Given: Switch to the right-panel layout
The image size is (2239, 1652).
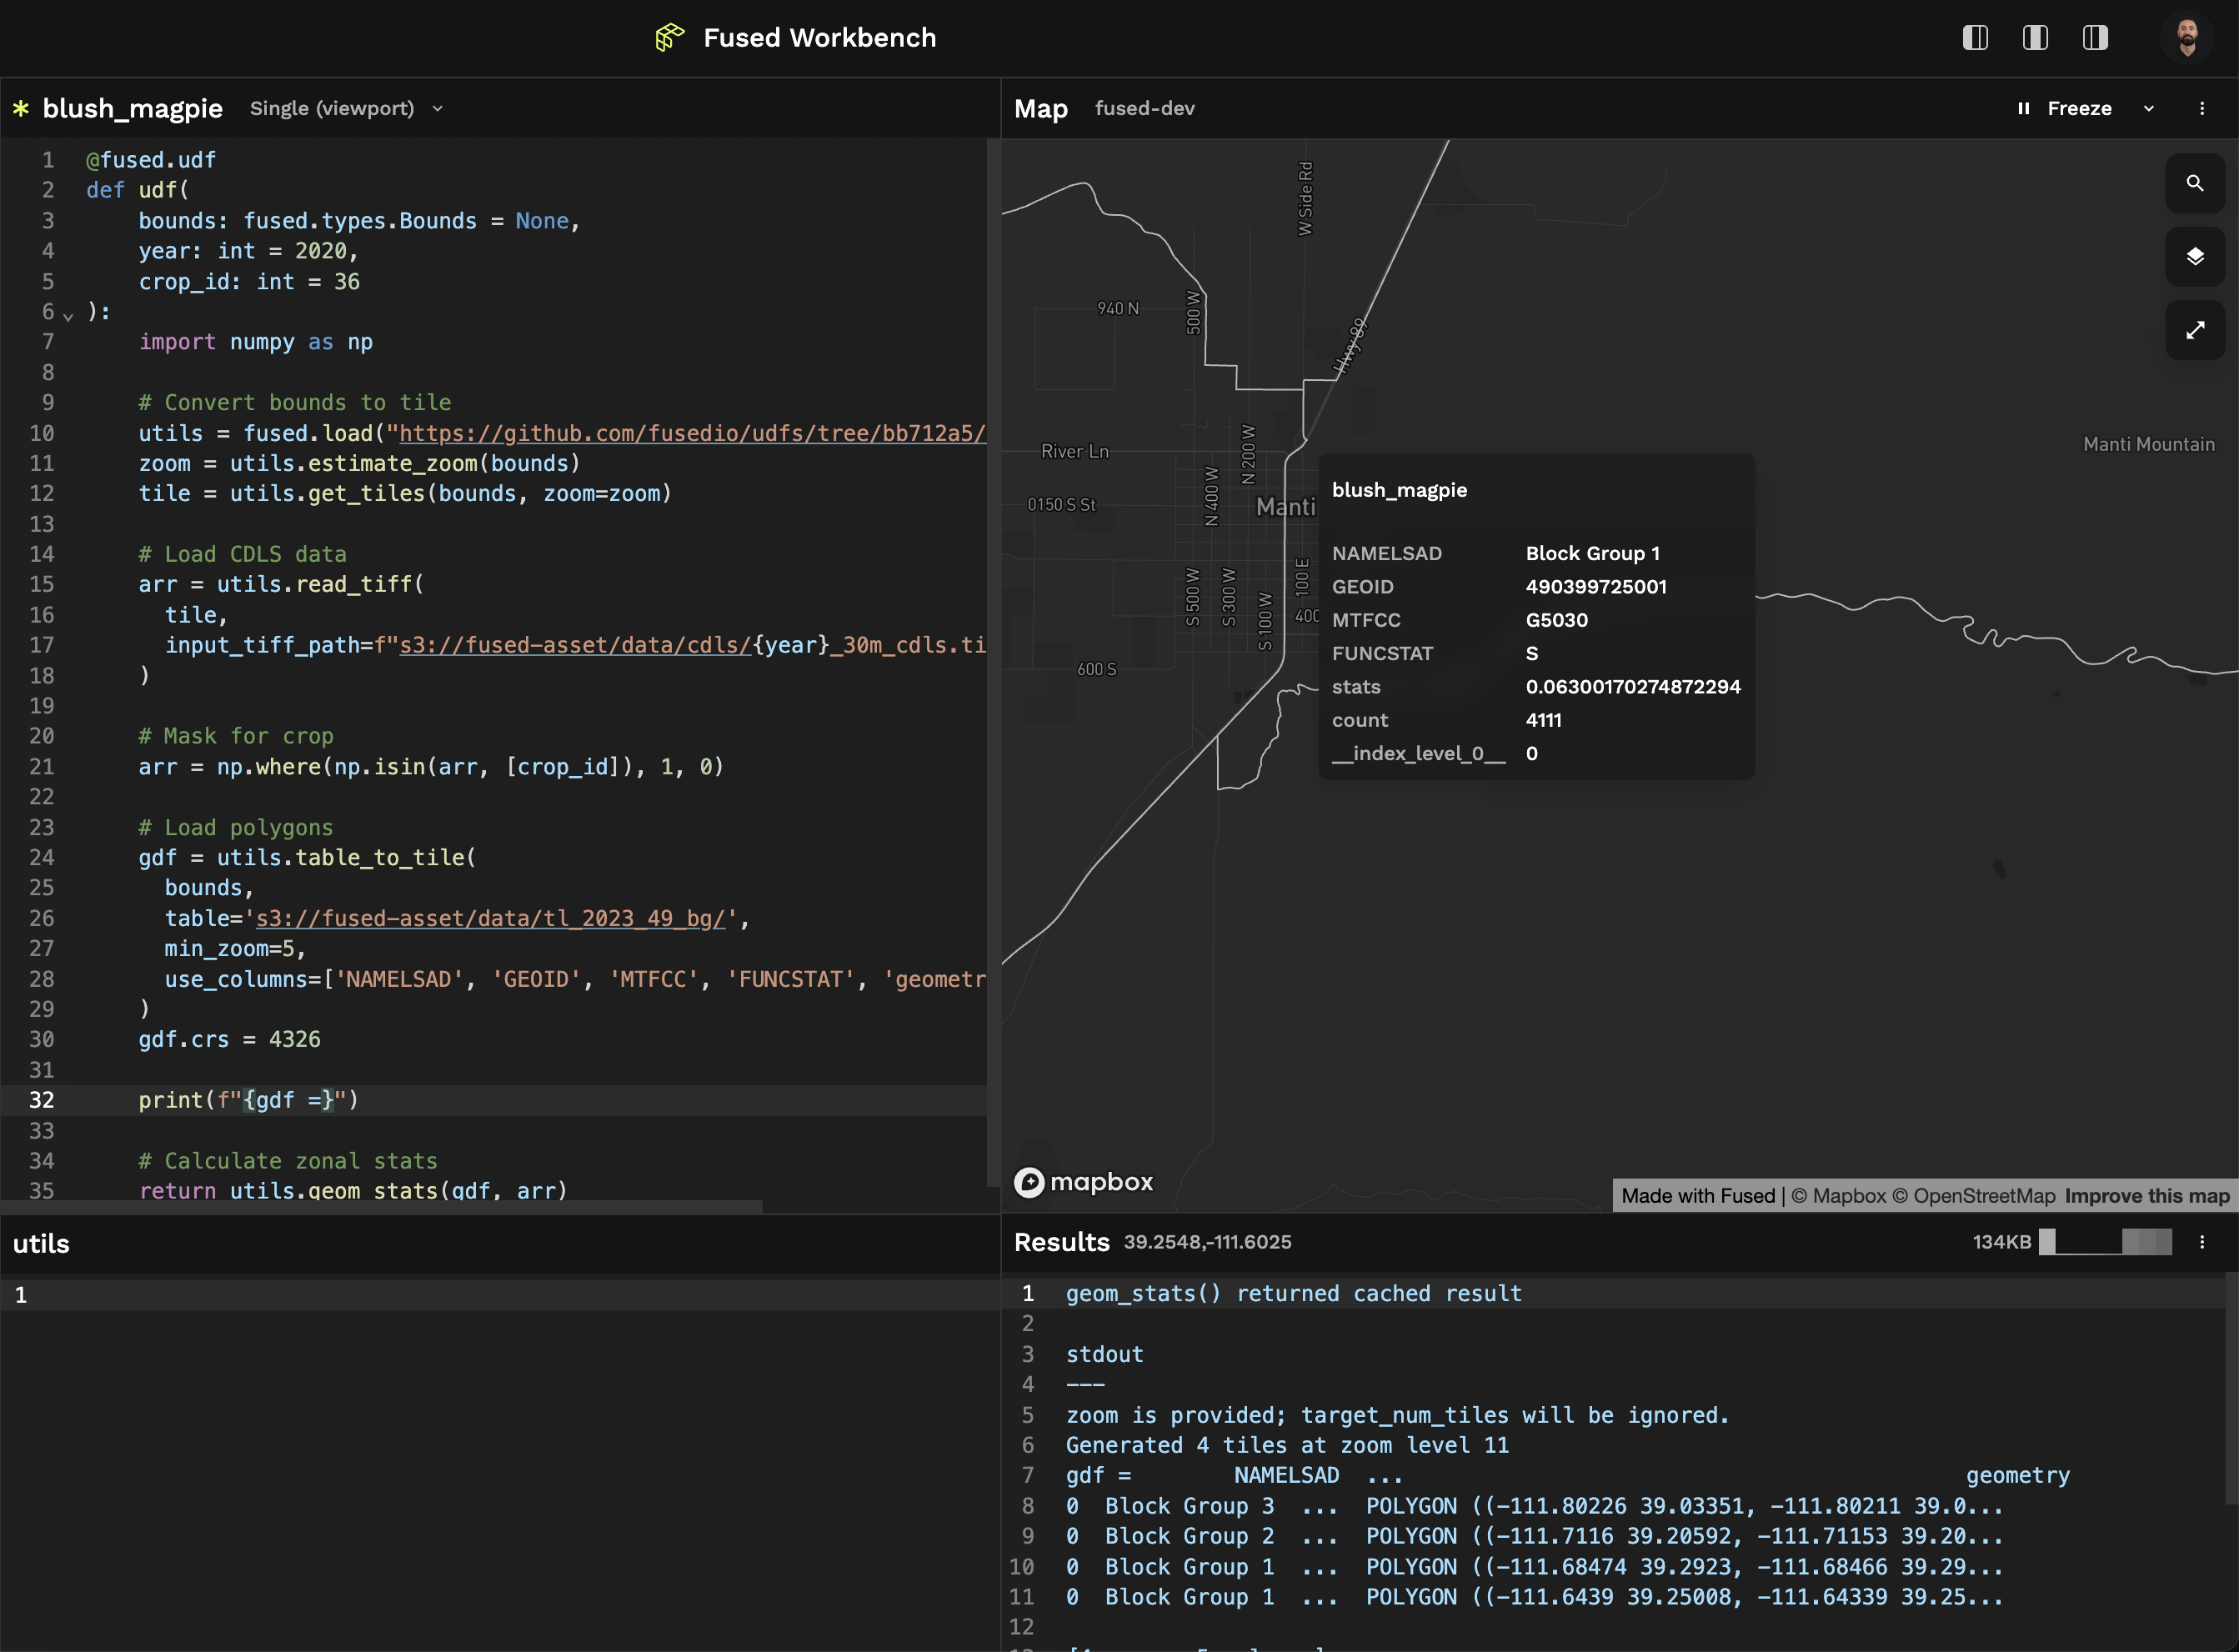Looking at the screenshot, I should point(2095,38).
